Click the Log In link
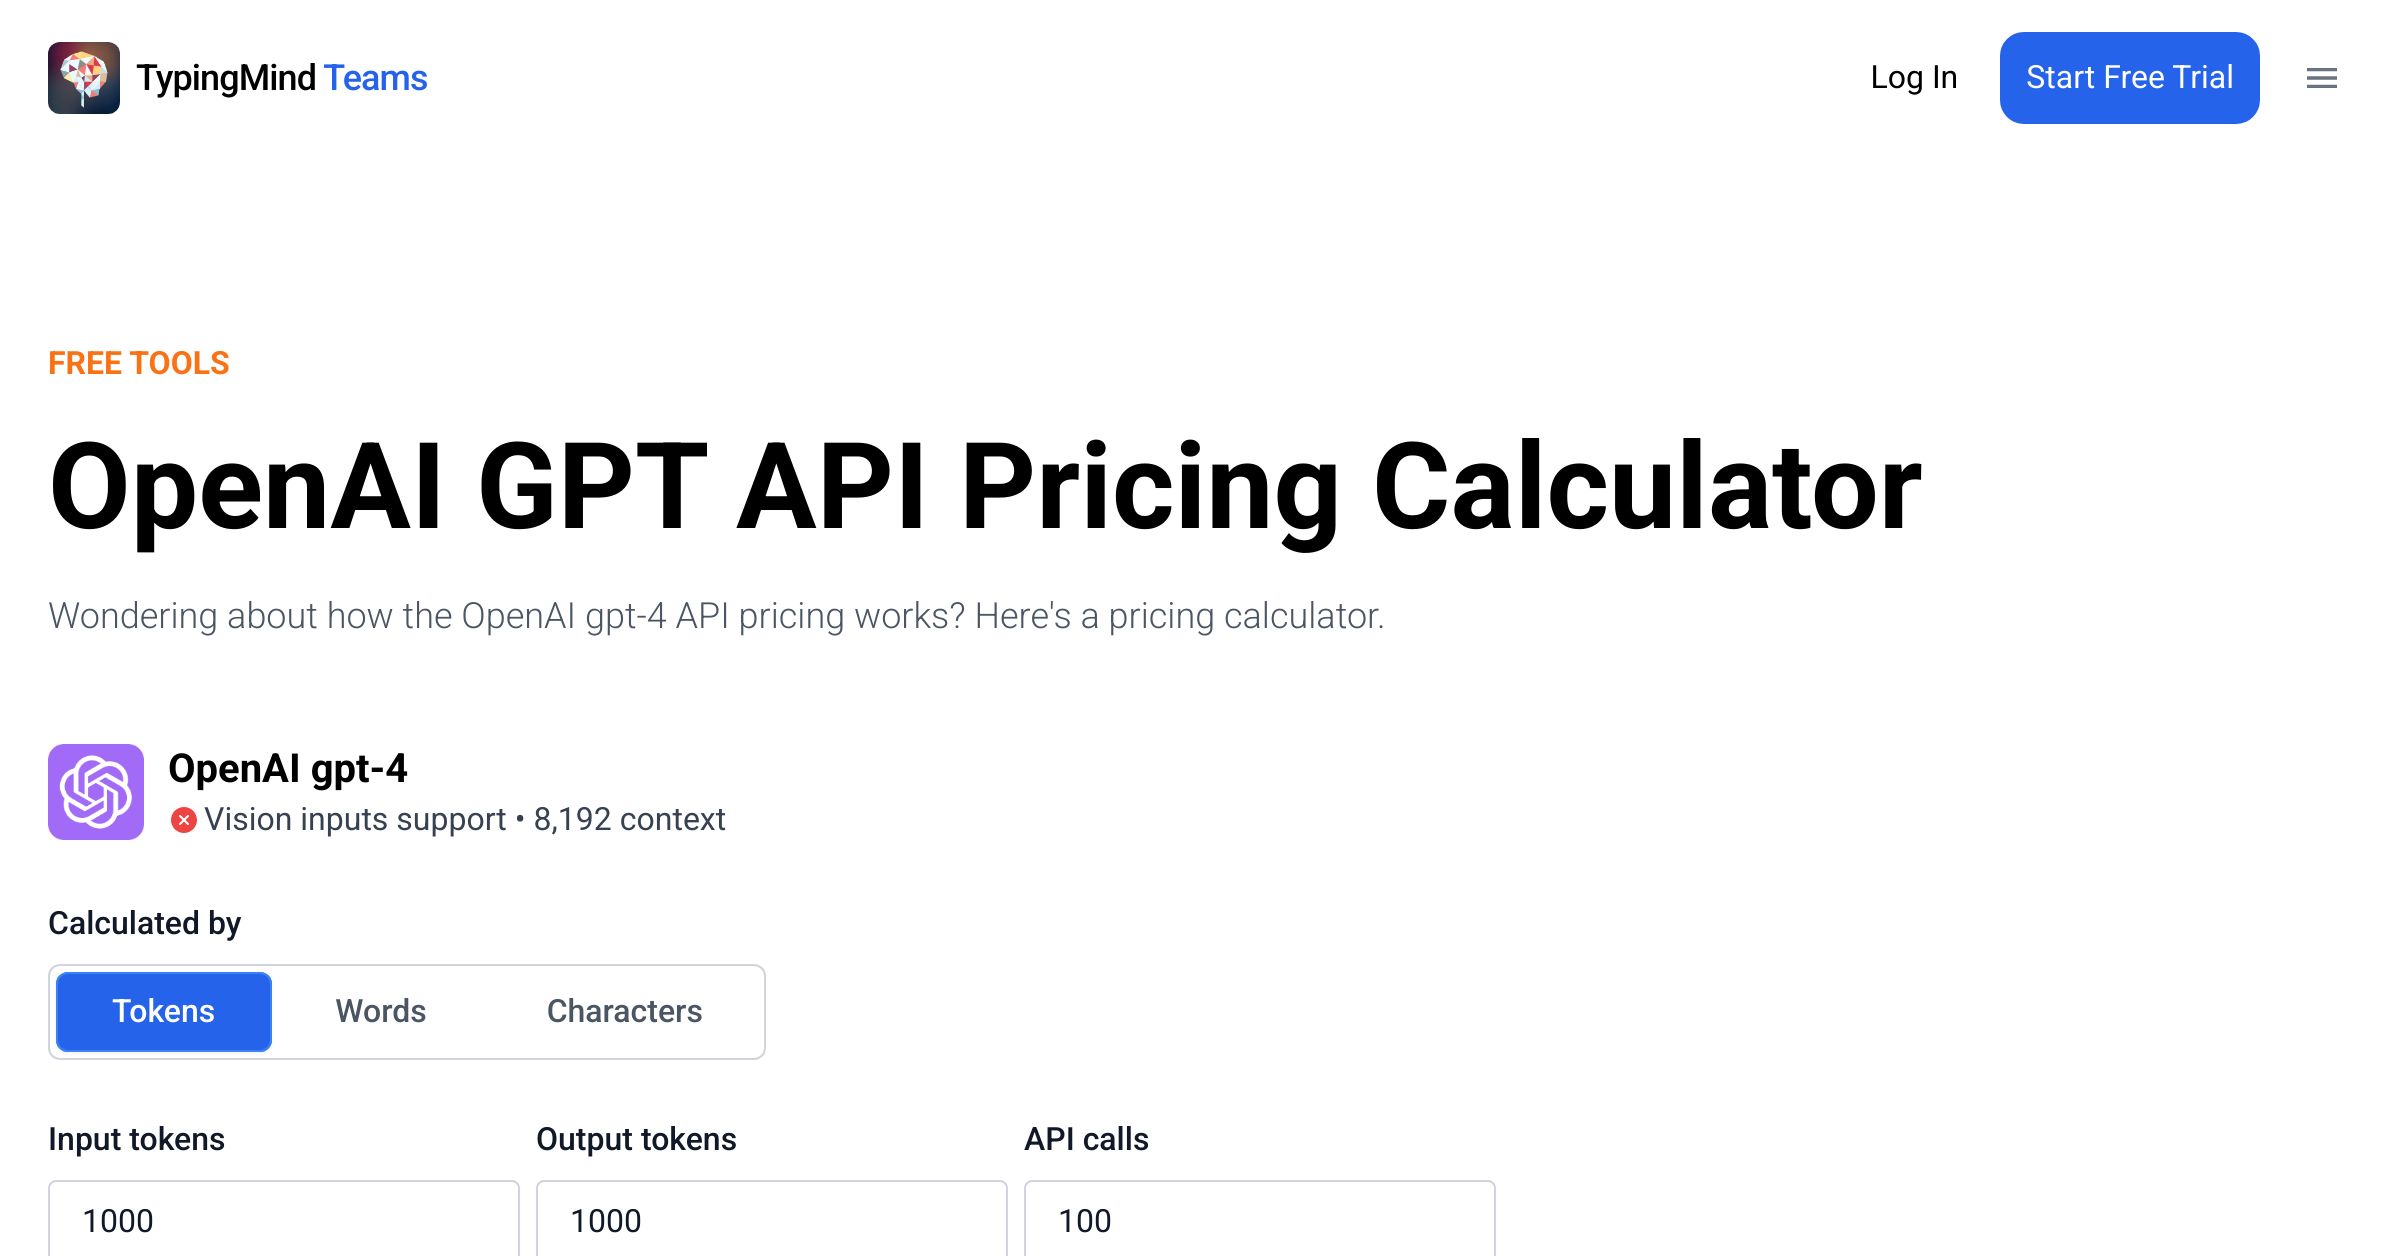The width and height of the screenshot is (2400, 1256). [1913, 78]
